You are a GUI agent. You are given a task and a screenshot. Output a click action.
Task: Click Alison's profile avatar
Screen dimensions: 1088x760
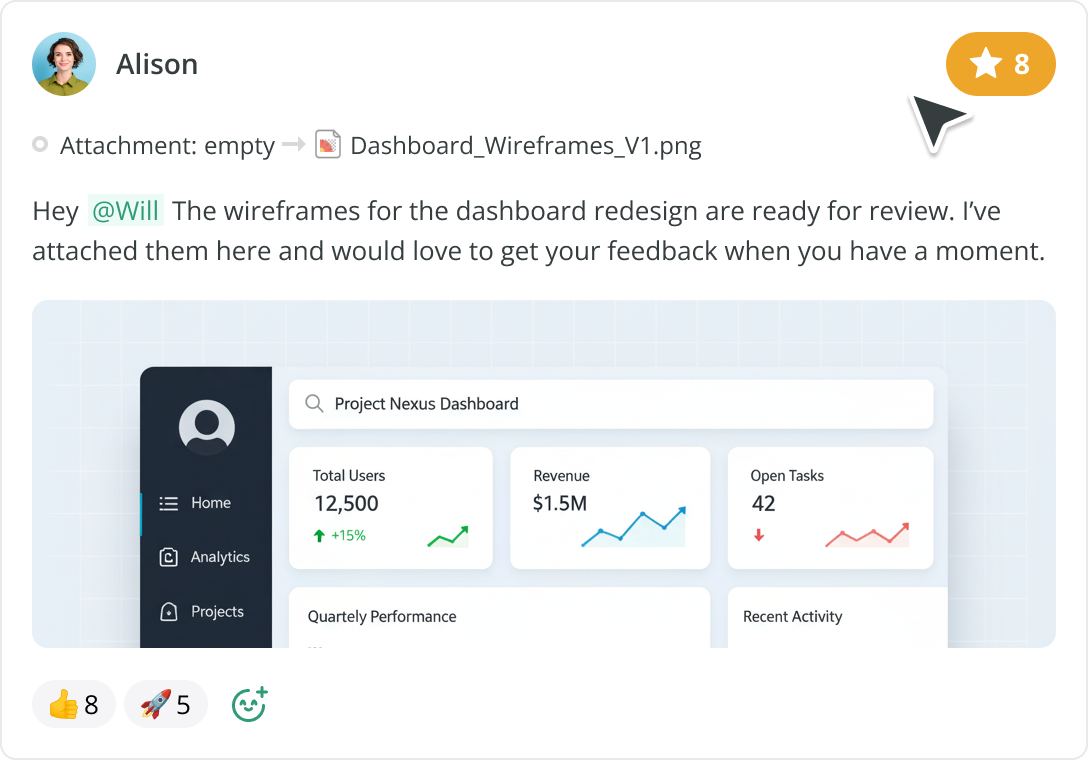coord(64,64)
